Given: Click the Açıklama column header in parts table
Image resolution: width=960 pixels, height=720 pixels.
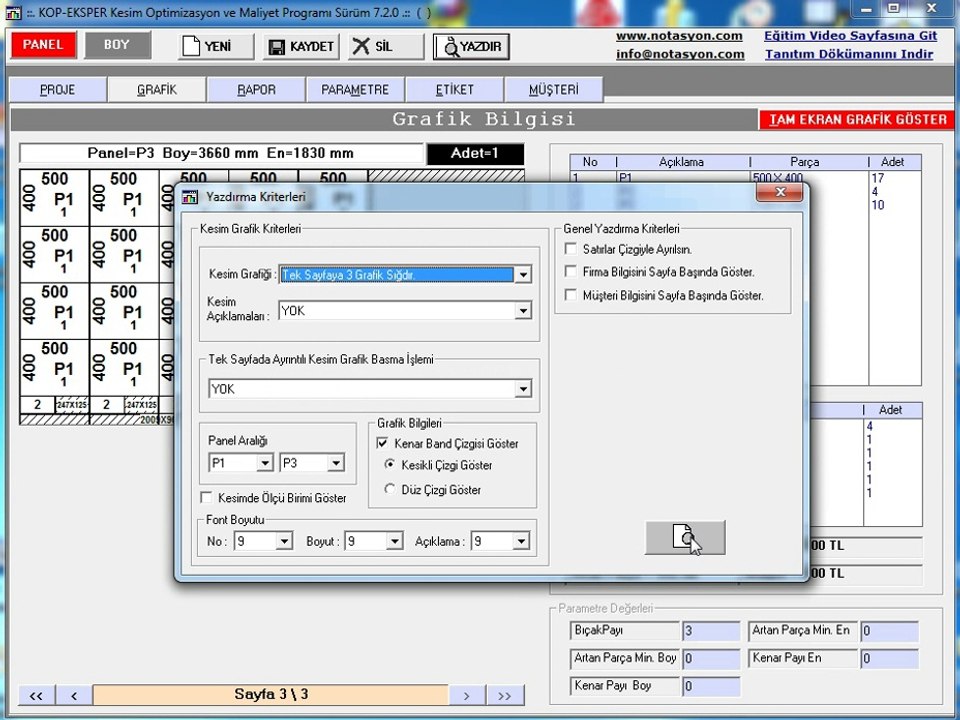Looking at the screenshot, I should click(681, 162).
